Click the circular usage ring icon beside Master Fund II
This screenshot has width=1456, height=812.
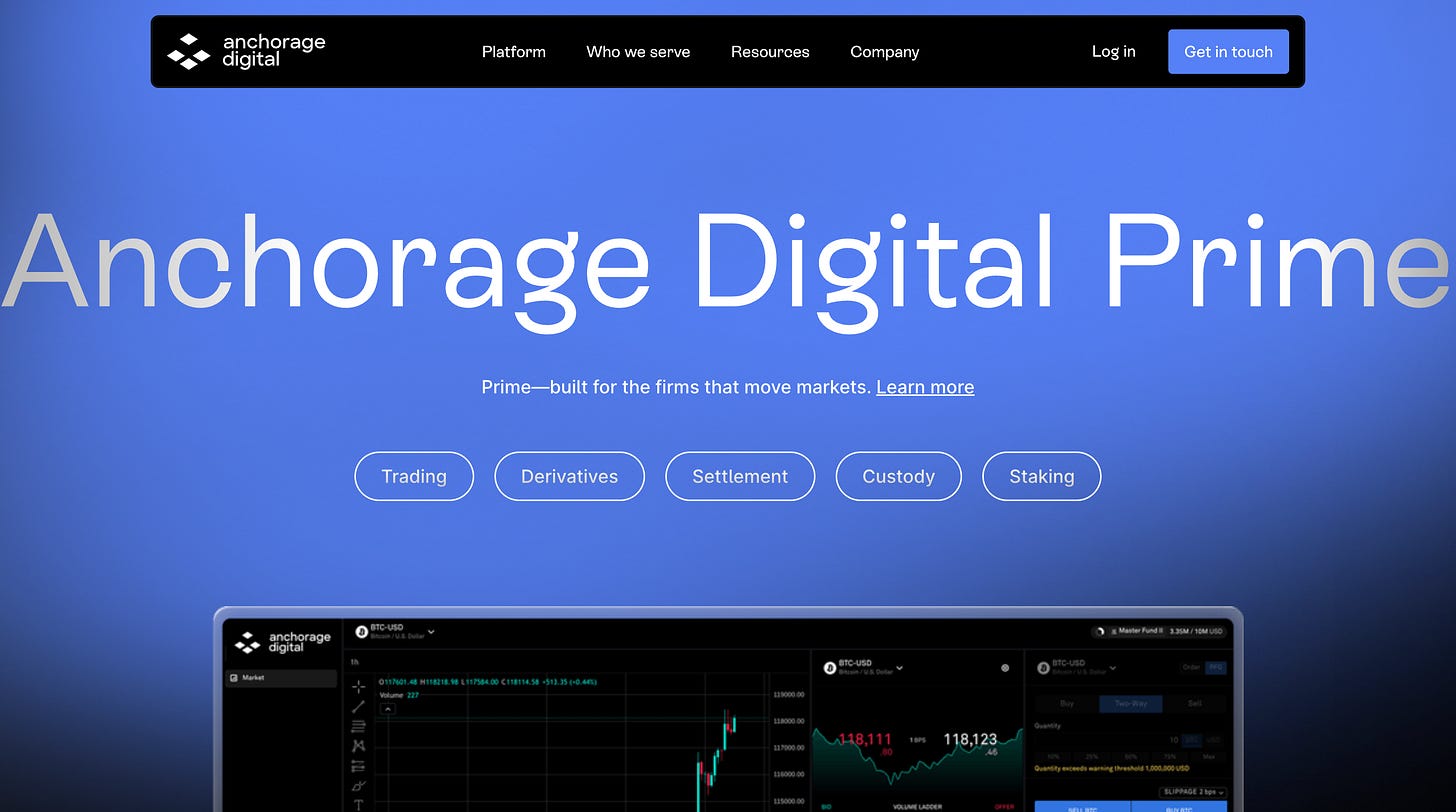coord(1100,631)
